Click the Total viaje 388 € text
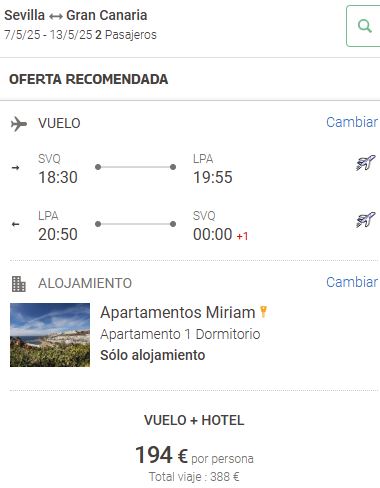Viewport: 380px width, 488px height. coord(194,477)
